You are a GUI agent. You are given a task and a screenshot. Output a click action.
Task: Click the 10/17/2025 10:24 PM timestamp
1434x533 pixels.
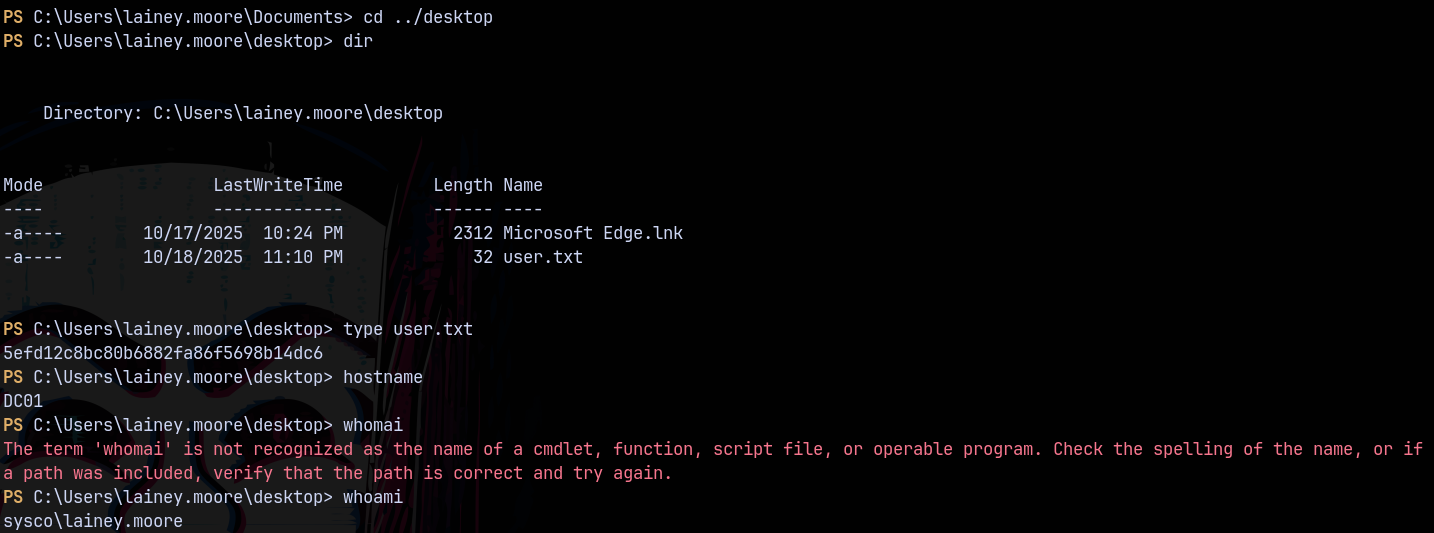pyautogui.click(x=242, y=233)
